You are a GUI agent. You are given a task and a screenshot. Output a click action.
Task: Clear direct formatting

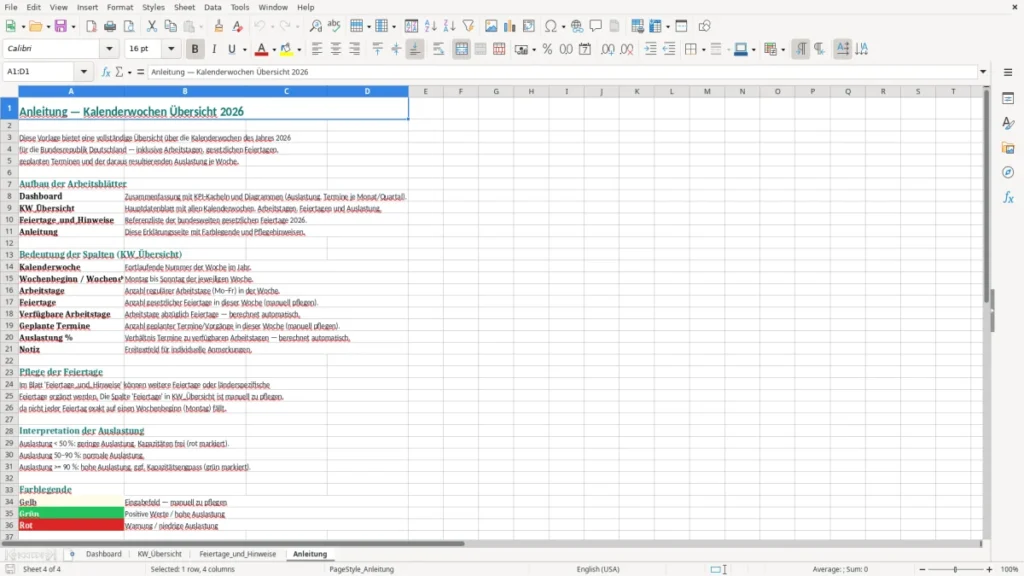(x=238, y=26)
